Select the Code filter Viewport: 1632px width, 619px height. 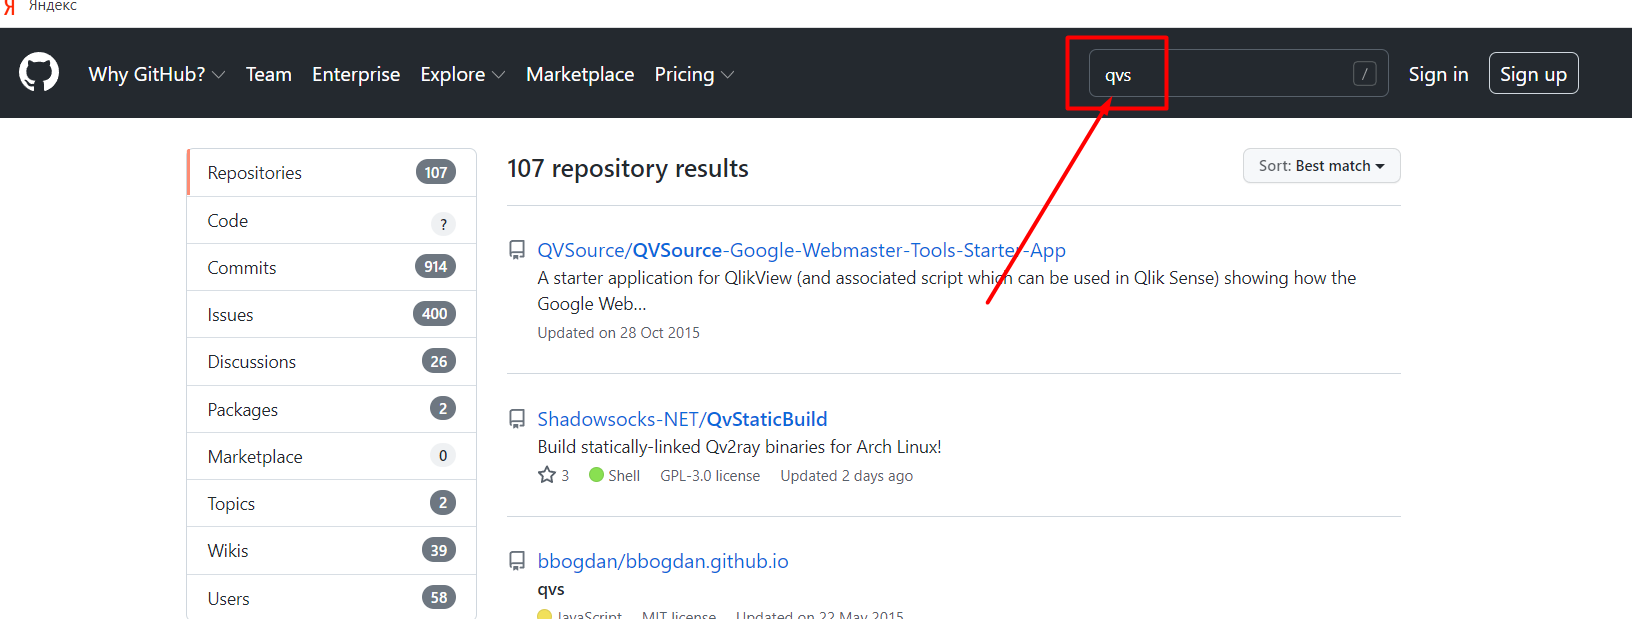(x=331, y=220)
